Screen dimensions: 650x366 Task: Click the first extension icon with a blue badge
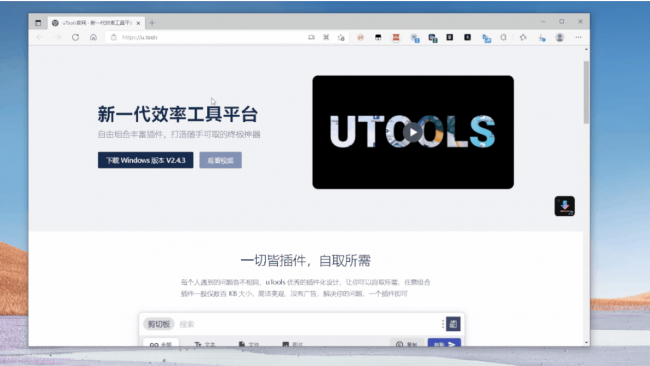(415, 38)
